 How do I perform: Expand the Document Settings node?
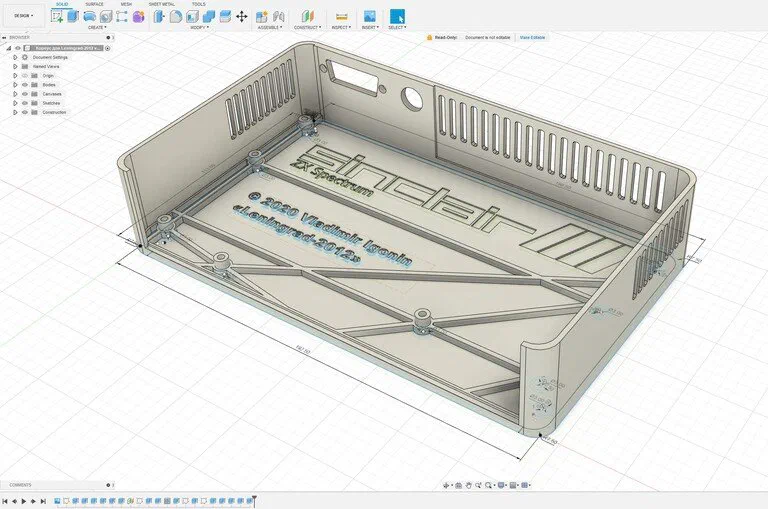[15, 57]
